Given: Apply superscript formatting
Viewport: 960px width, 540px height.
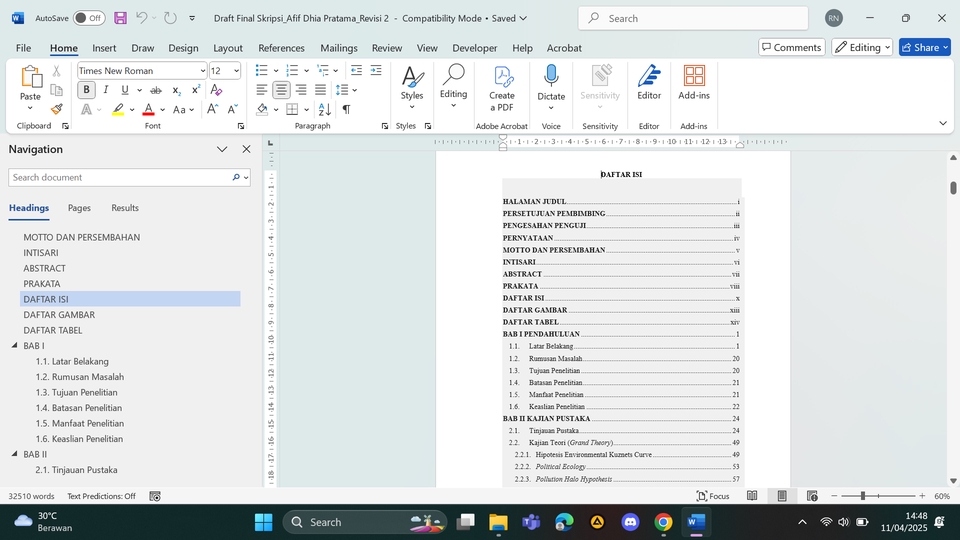Looking at the screenshot, I should (x=196, y=90).
